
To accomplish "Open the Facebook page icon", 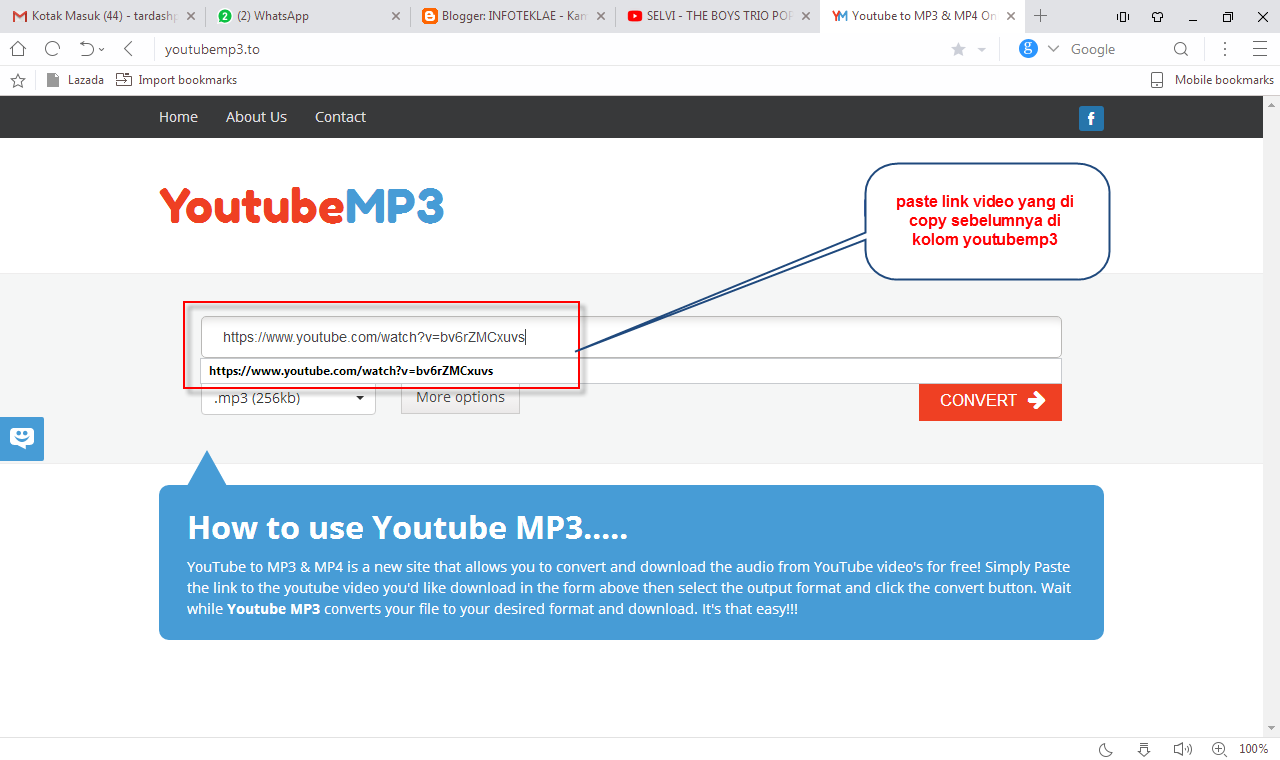I will tap(1091, 119).
